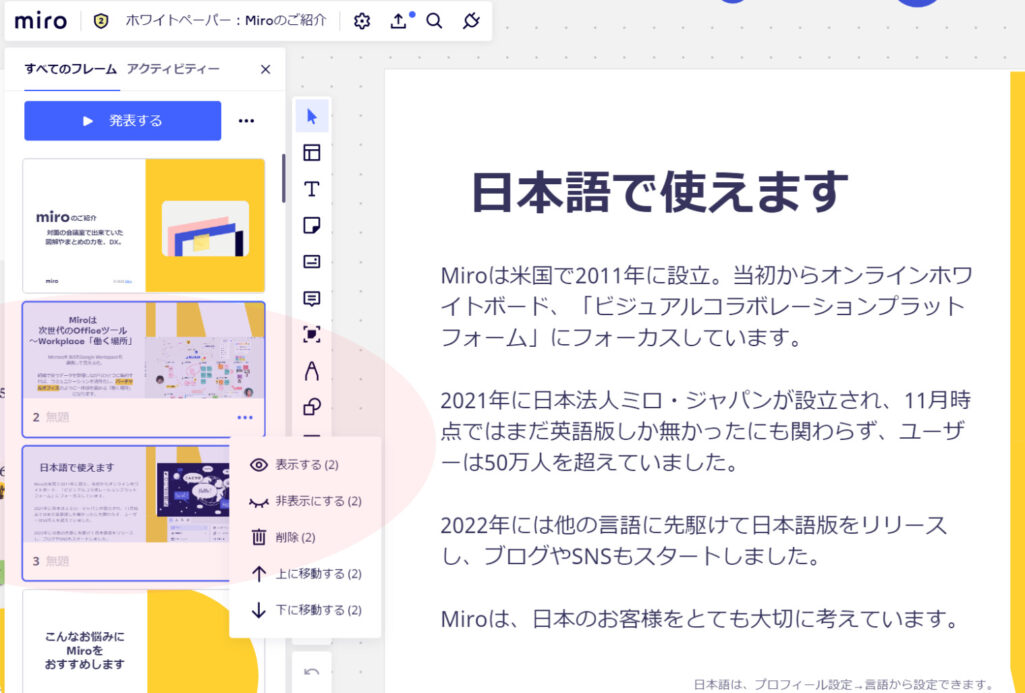Choose 非表示にする (2) from the menu

tap(305, 501)
